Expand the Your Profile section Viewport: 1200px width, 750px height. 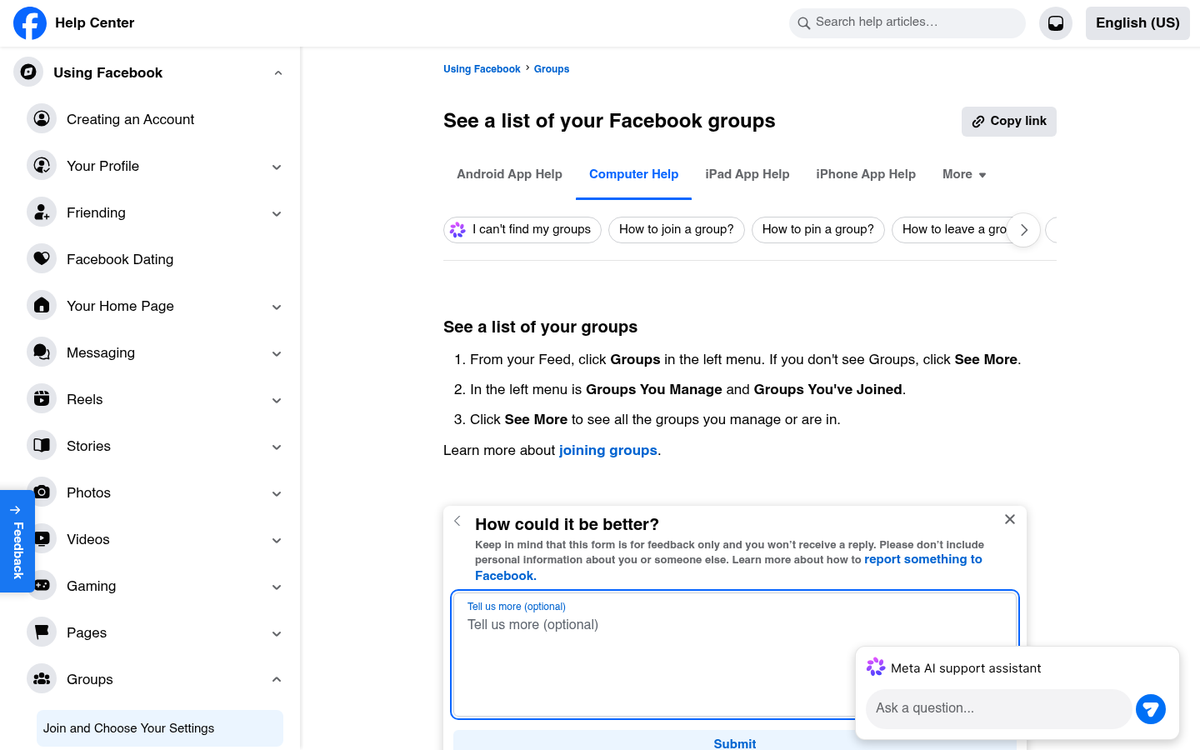[276, 166]
